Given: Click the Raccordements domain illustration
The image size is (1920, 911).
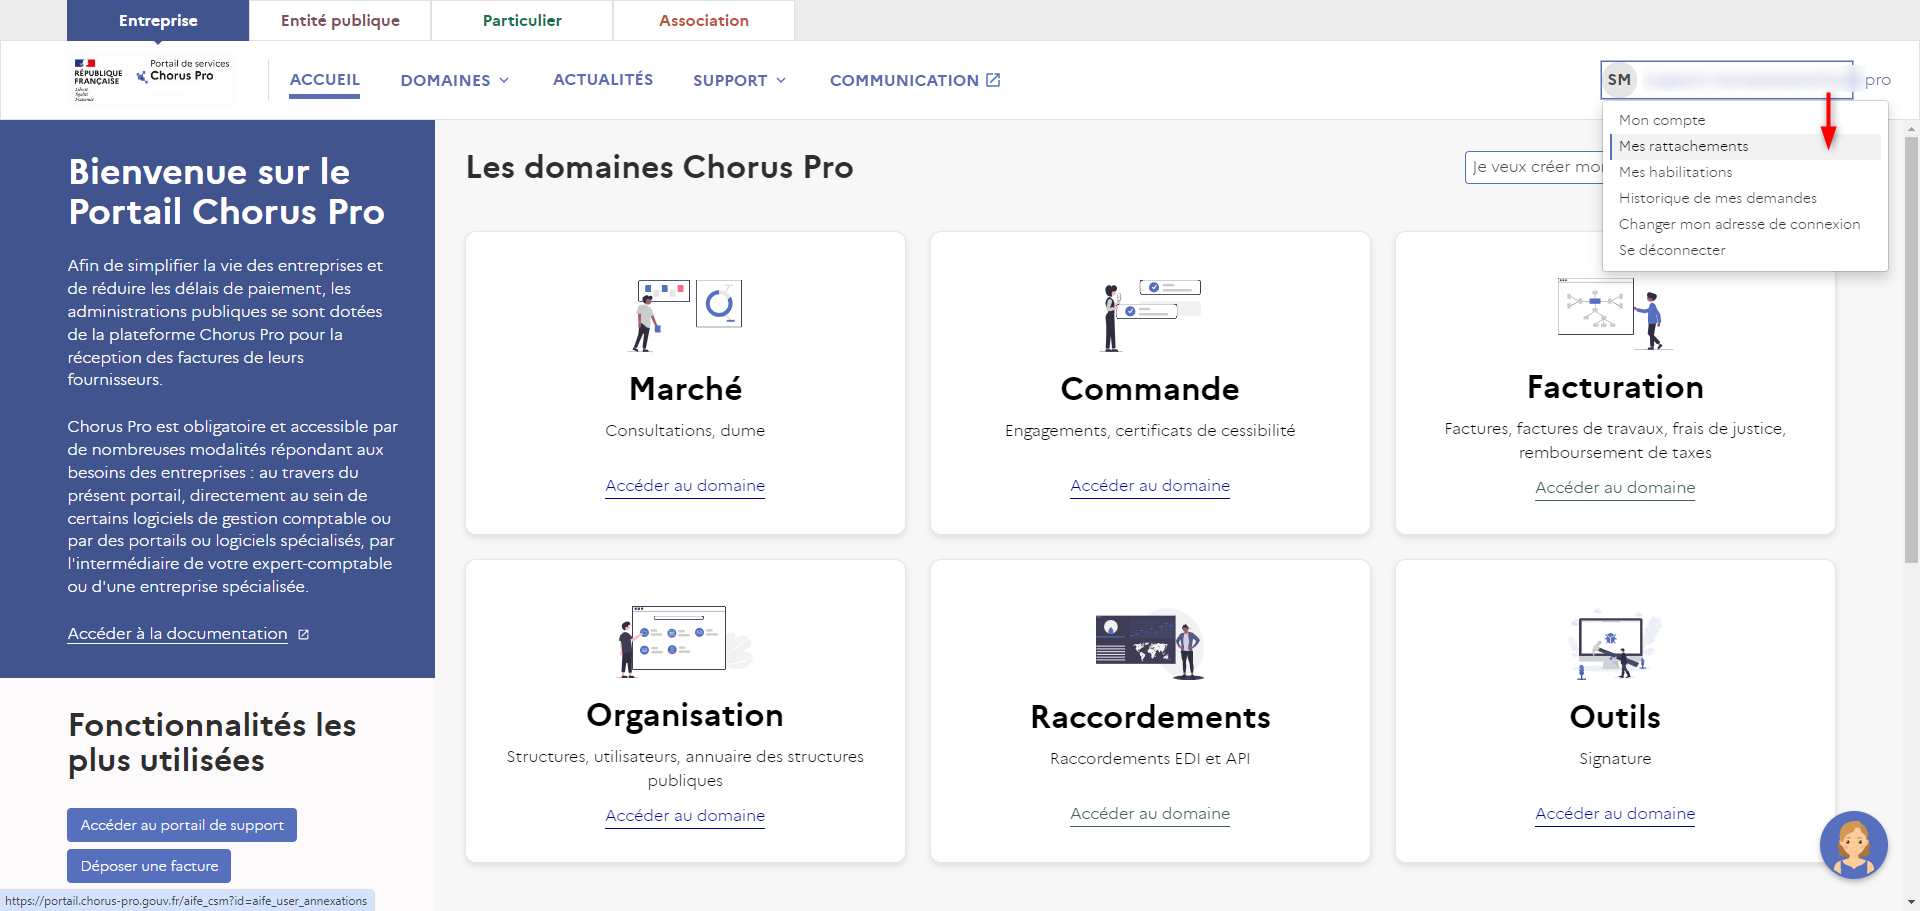Looking at the screenshot, I should click(x=1150, y=644).
